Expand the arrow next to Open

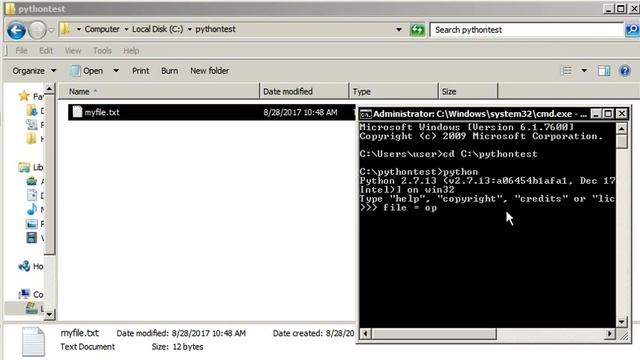(x=116, y=71)
